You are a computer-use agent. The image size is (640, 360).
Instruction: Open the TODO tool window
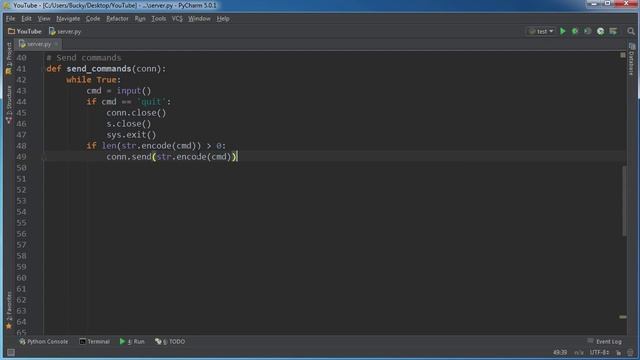170,341
